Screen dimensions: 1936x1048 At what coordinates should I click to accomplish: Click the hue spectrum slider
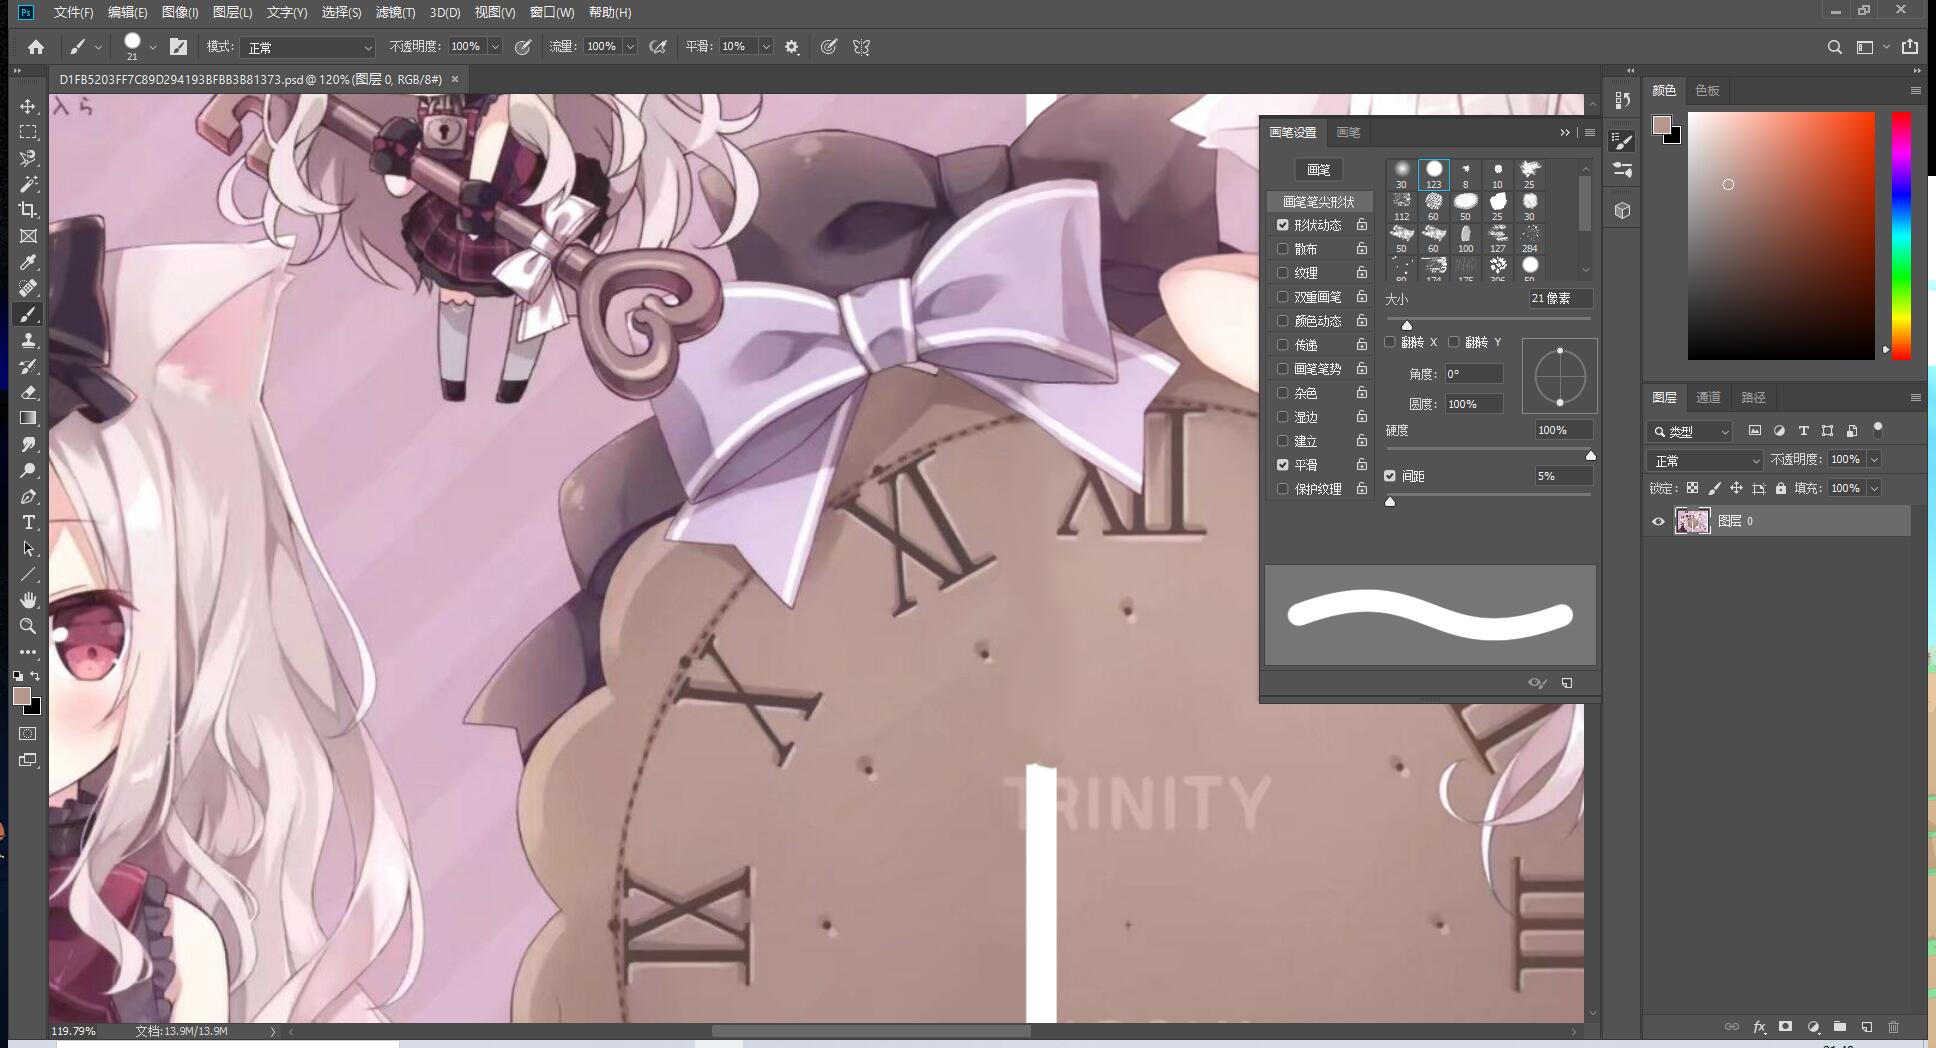point(1901,235)
